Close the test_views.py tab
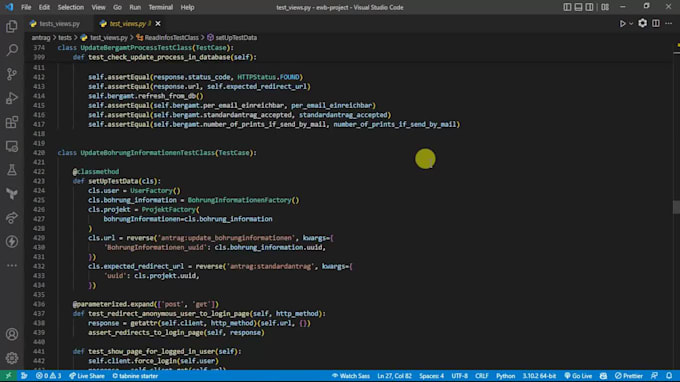 pyautogui.click(x=158, y=23)
